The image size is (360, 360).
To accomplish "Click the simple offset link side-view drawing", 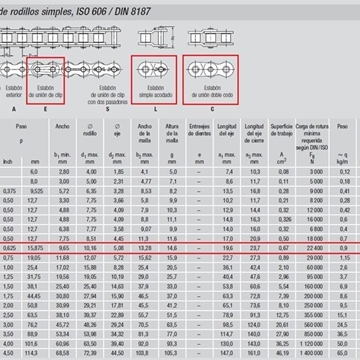I will click(154, 69).
